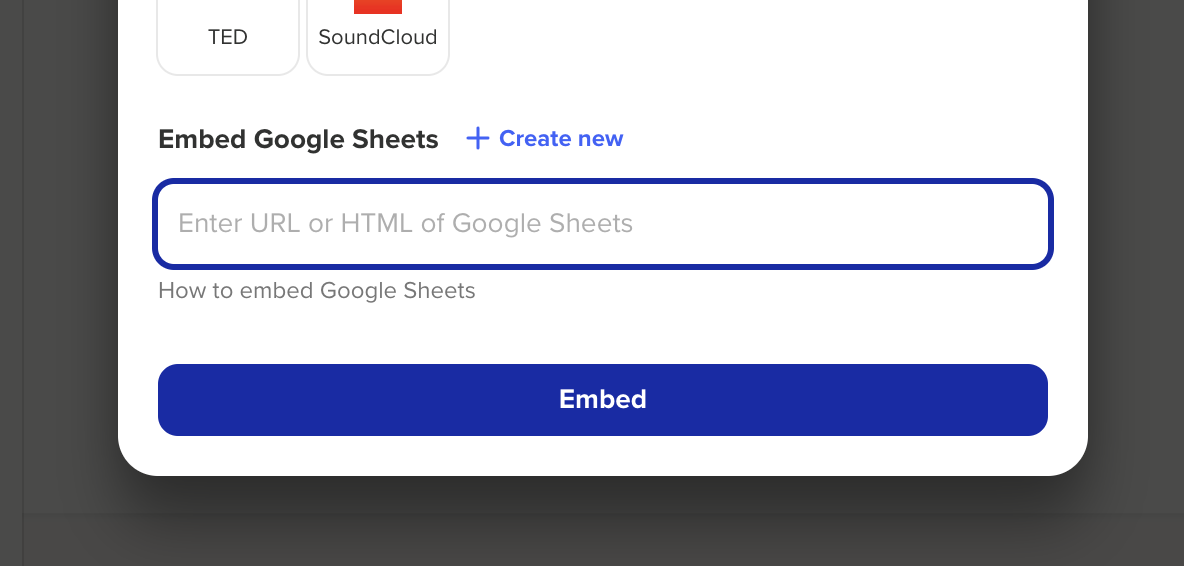Image resolution: width=1184 pixels, height=566 pixels.
Task: Click the TED text label
Action: (x=228, y=38)
